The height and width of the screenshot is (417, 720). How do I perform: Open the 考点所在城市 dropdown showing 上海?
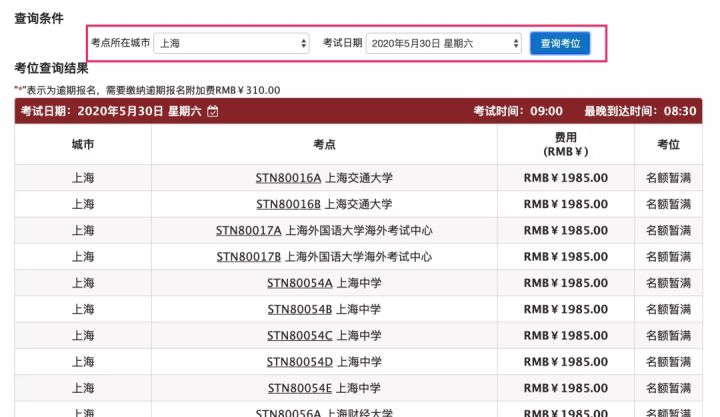[231, 43]
